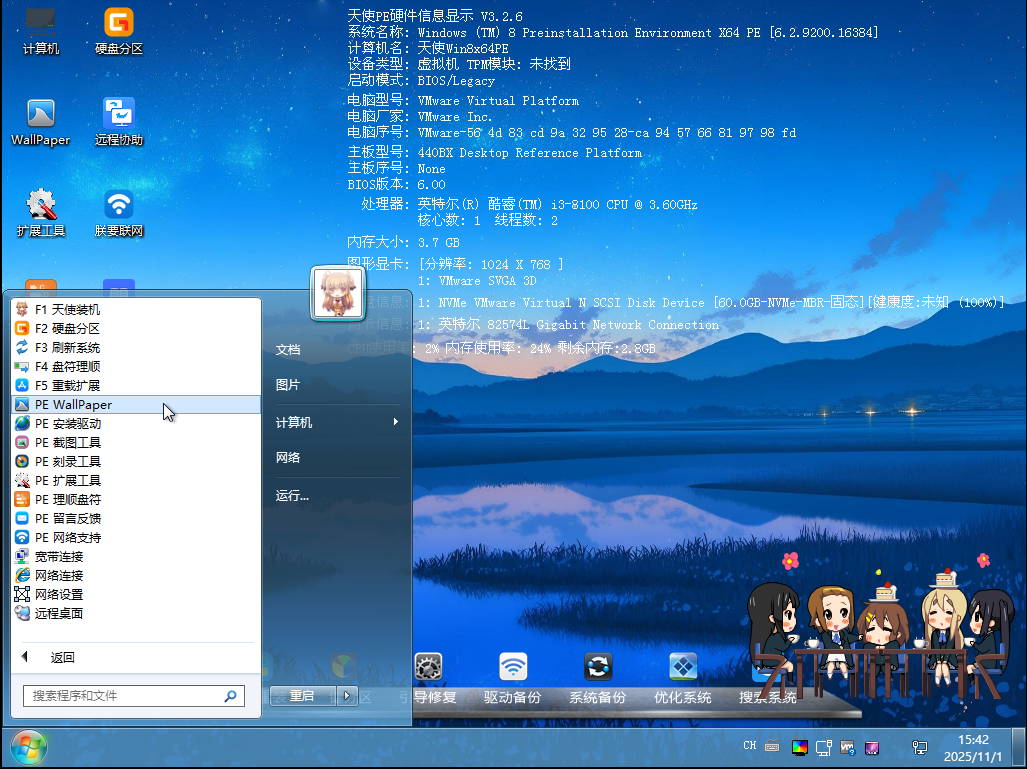The image size is (1027, 769).
Task: Open the 扩展工具 desktop icon
Action: 41,212
